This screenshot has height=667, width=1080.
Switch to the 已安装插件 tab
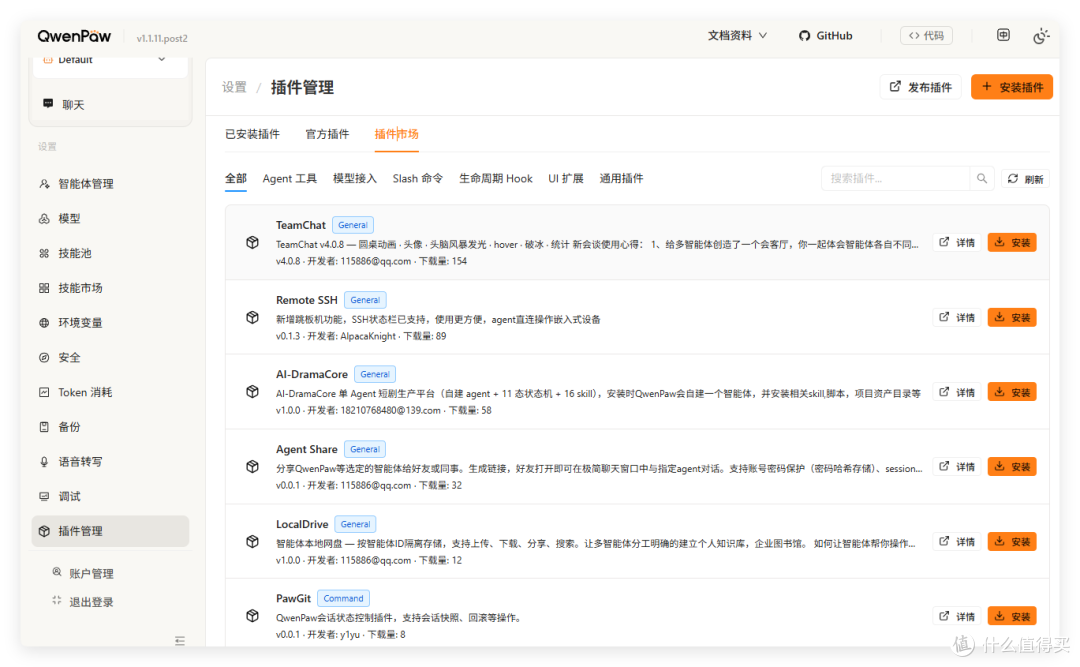(x=252, y=134)
